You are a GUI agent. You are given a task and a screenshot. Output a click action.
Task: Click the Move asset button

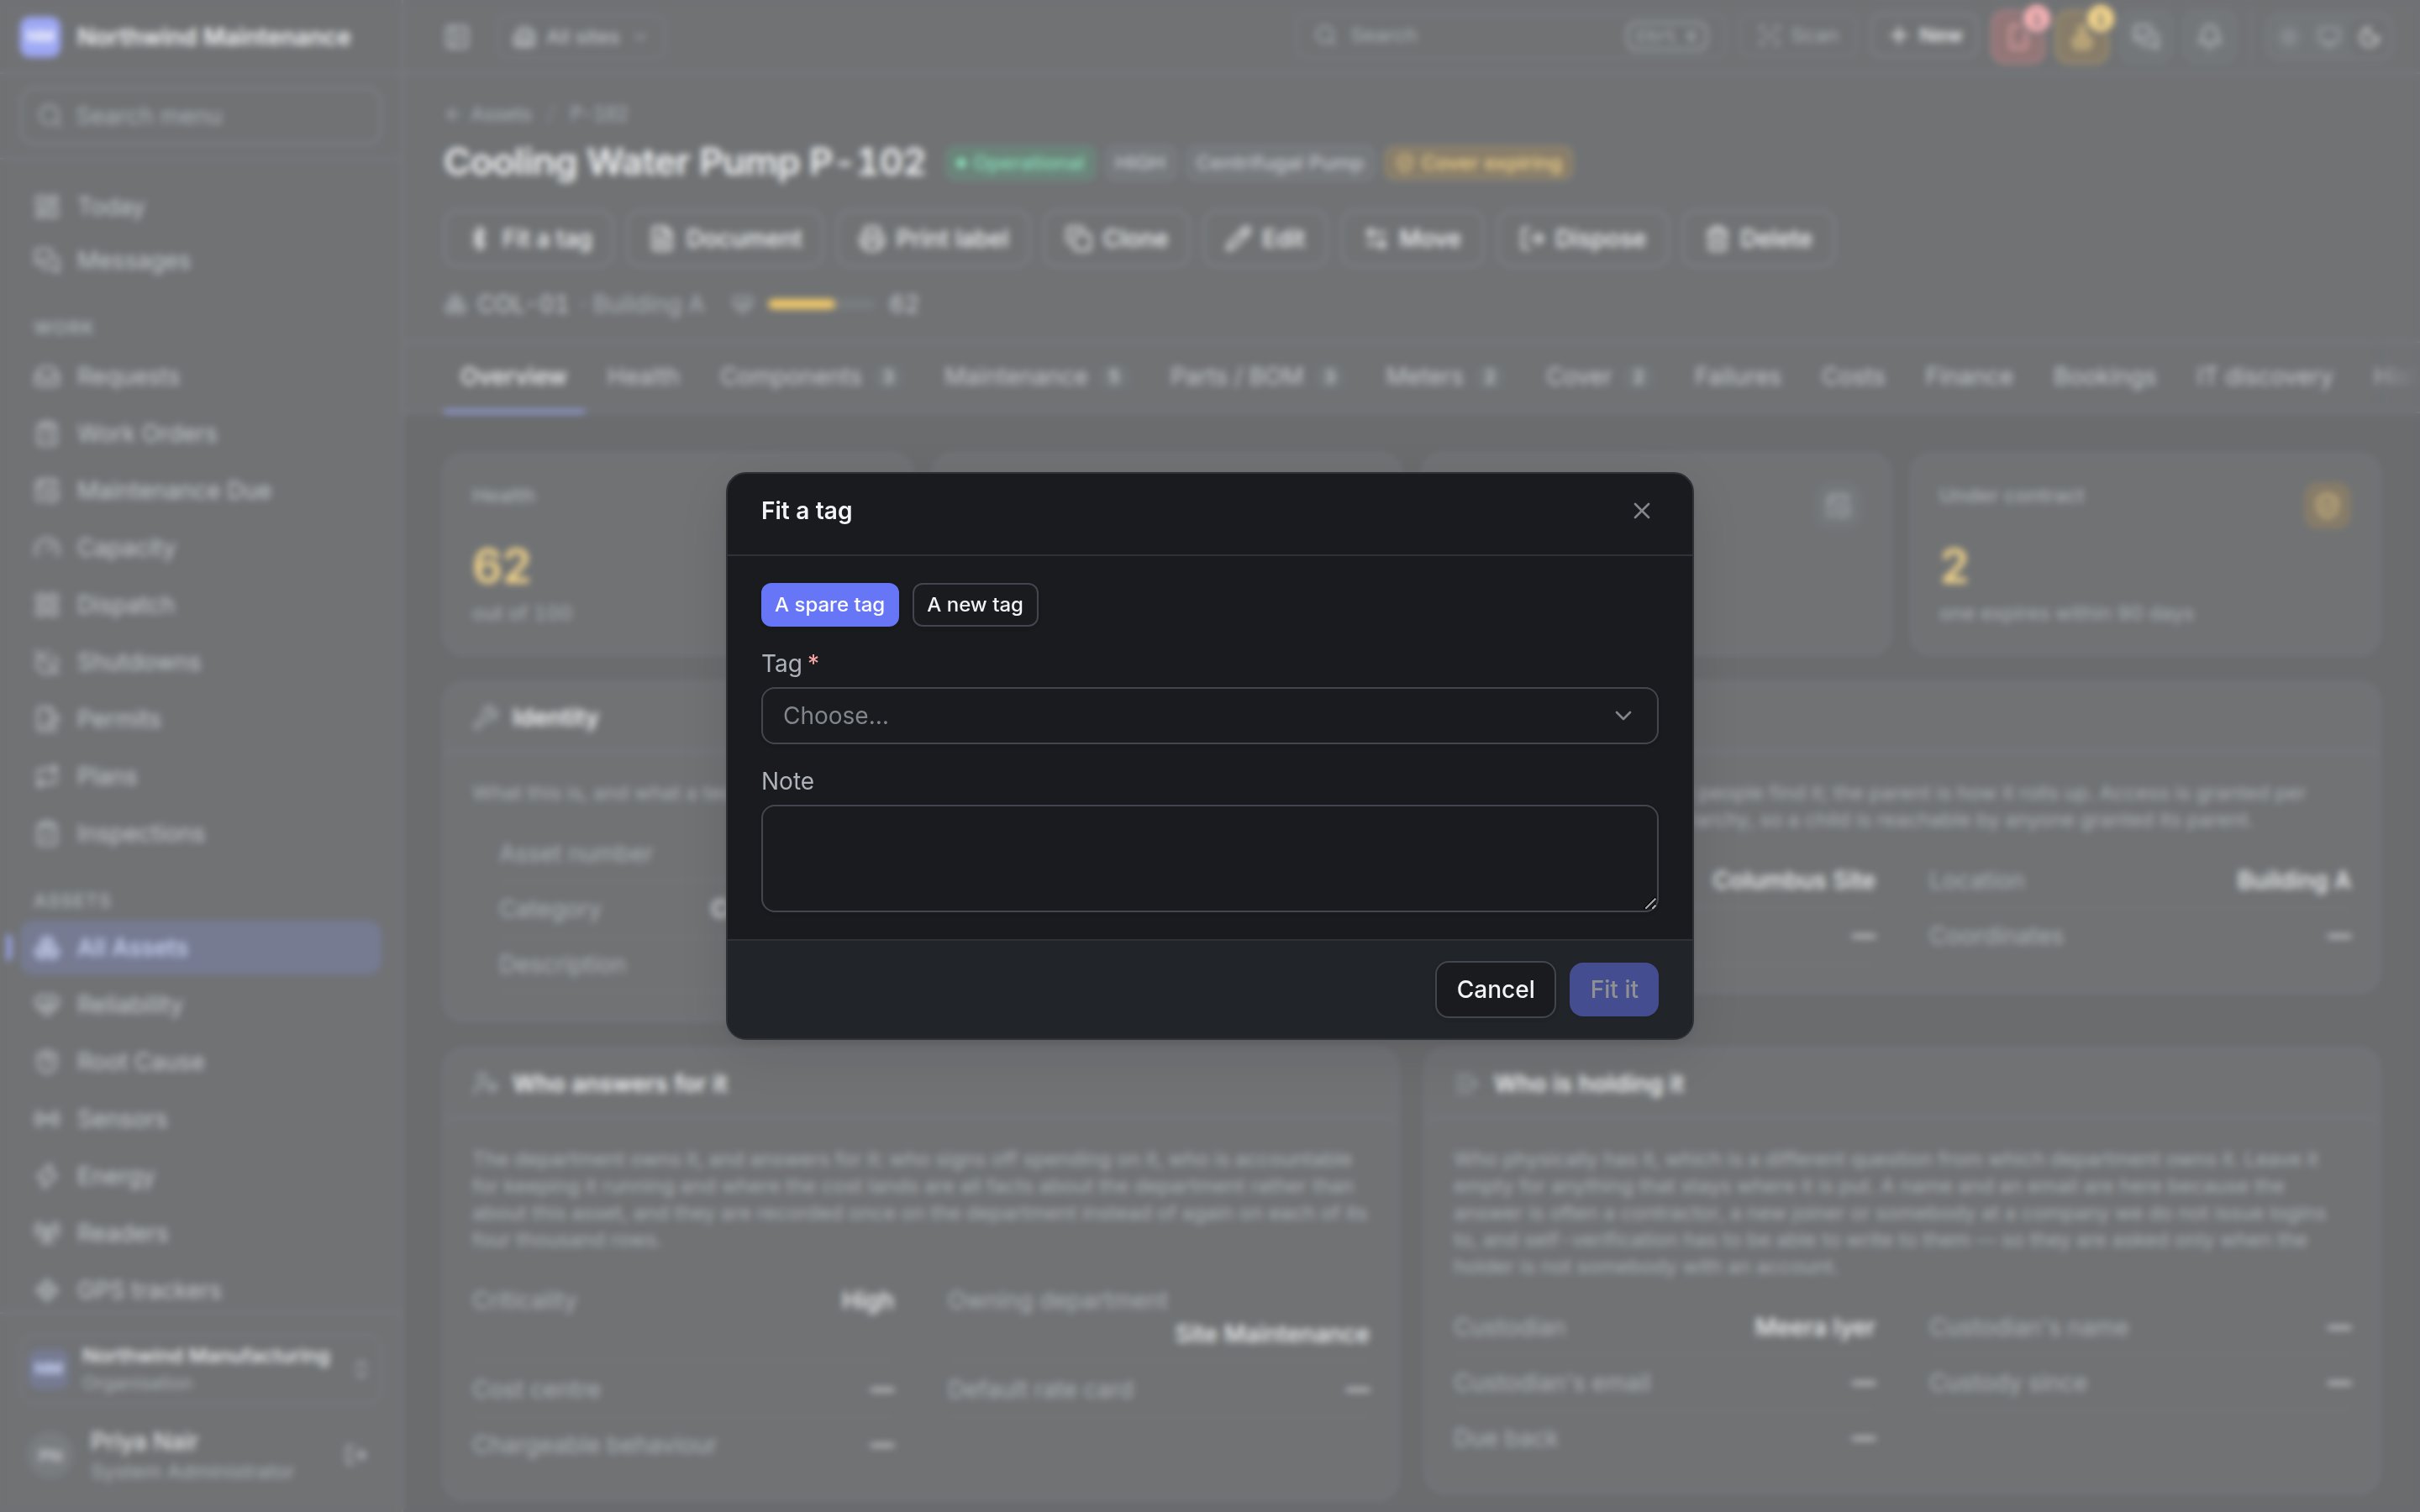pyautogui.click(x=1411, y=239)
